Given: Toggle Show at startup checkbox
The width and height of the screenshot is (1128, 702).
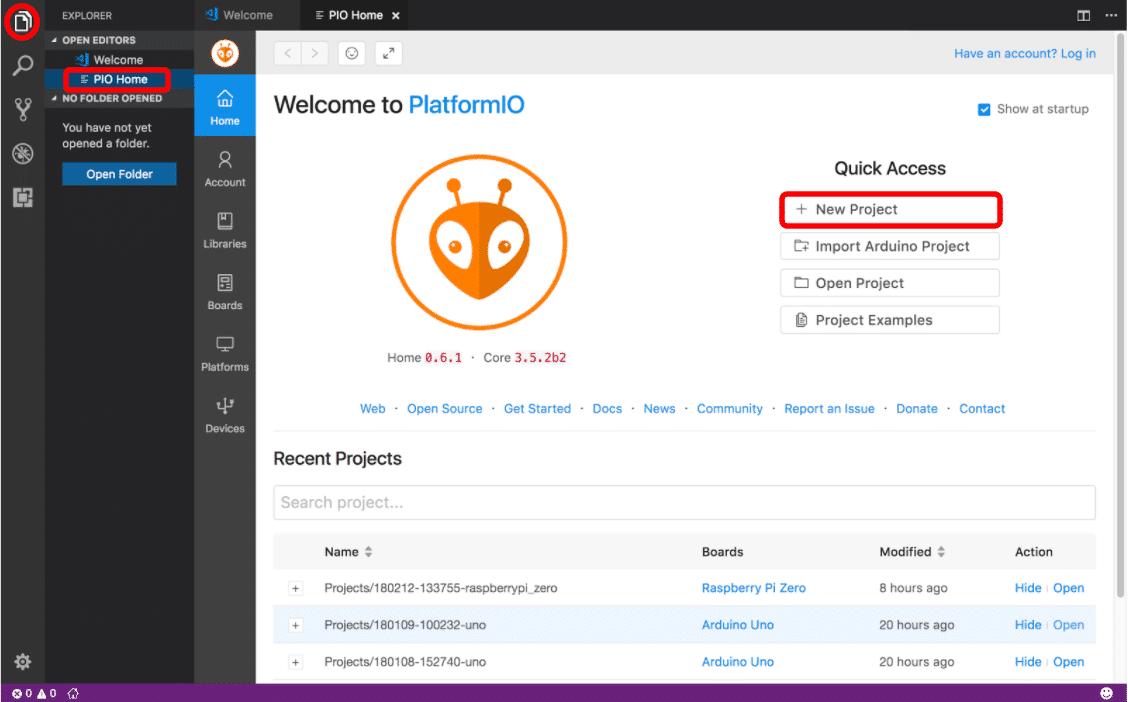Looking at the screenshot, I should pos(984,109).
